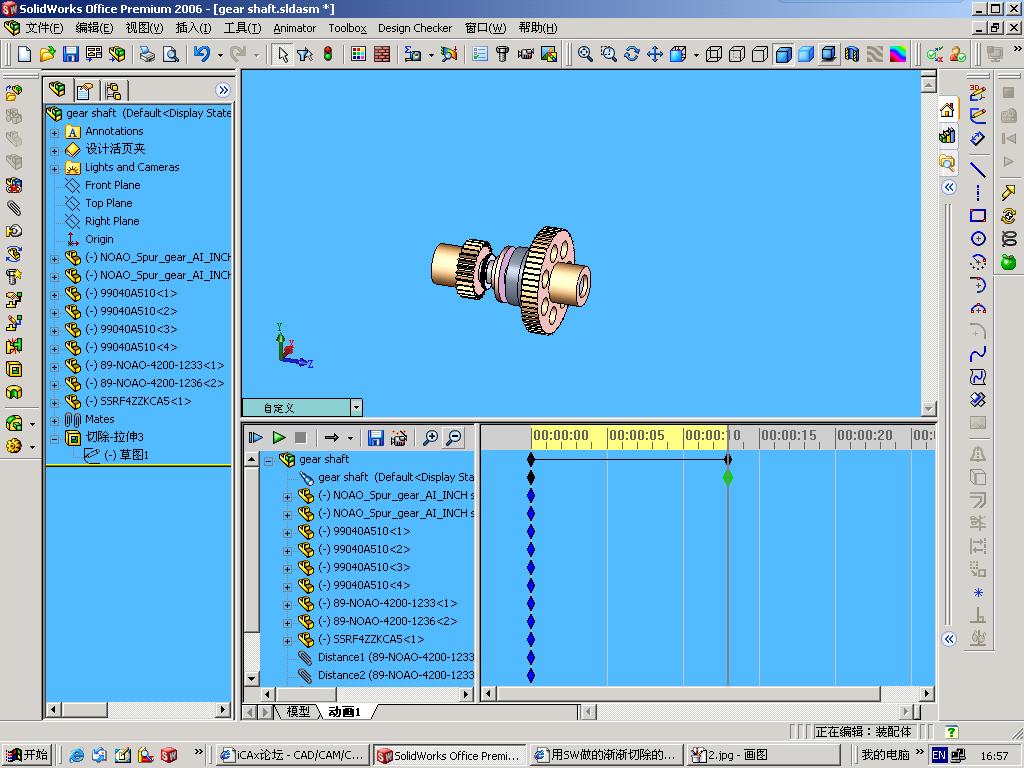The width and height of the screenshot is (1024, 768).
Task: Switch to the 动画1 tab
Action: (344, 712)
